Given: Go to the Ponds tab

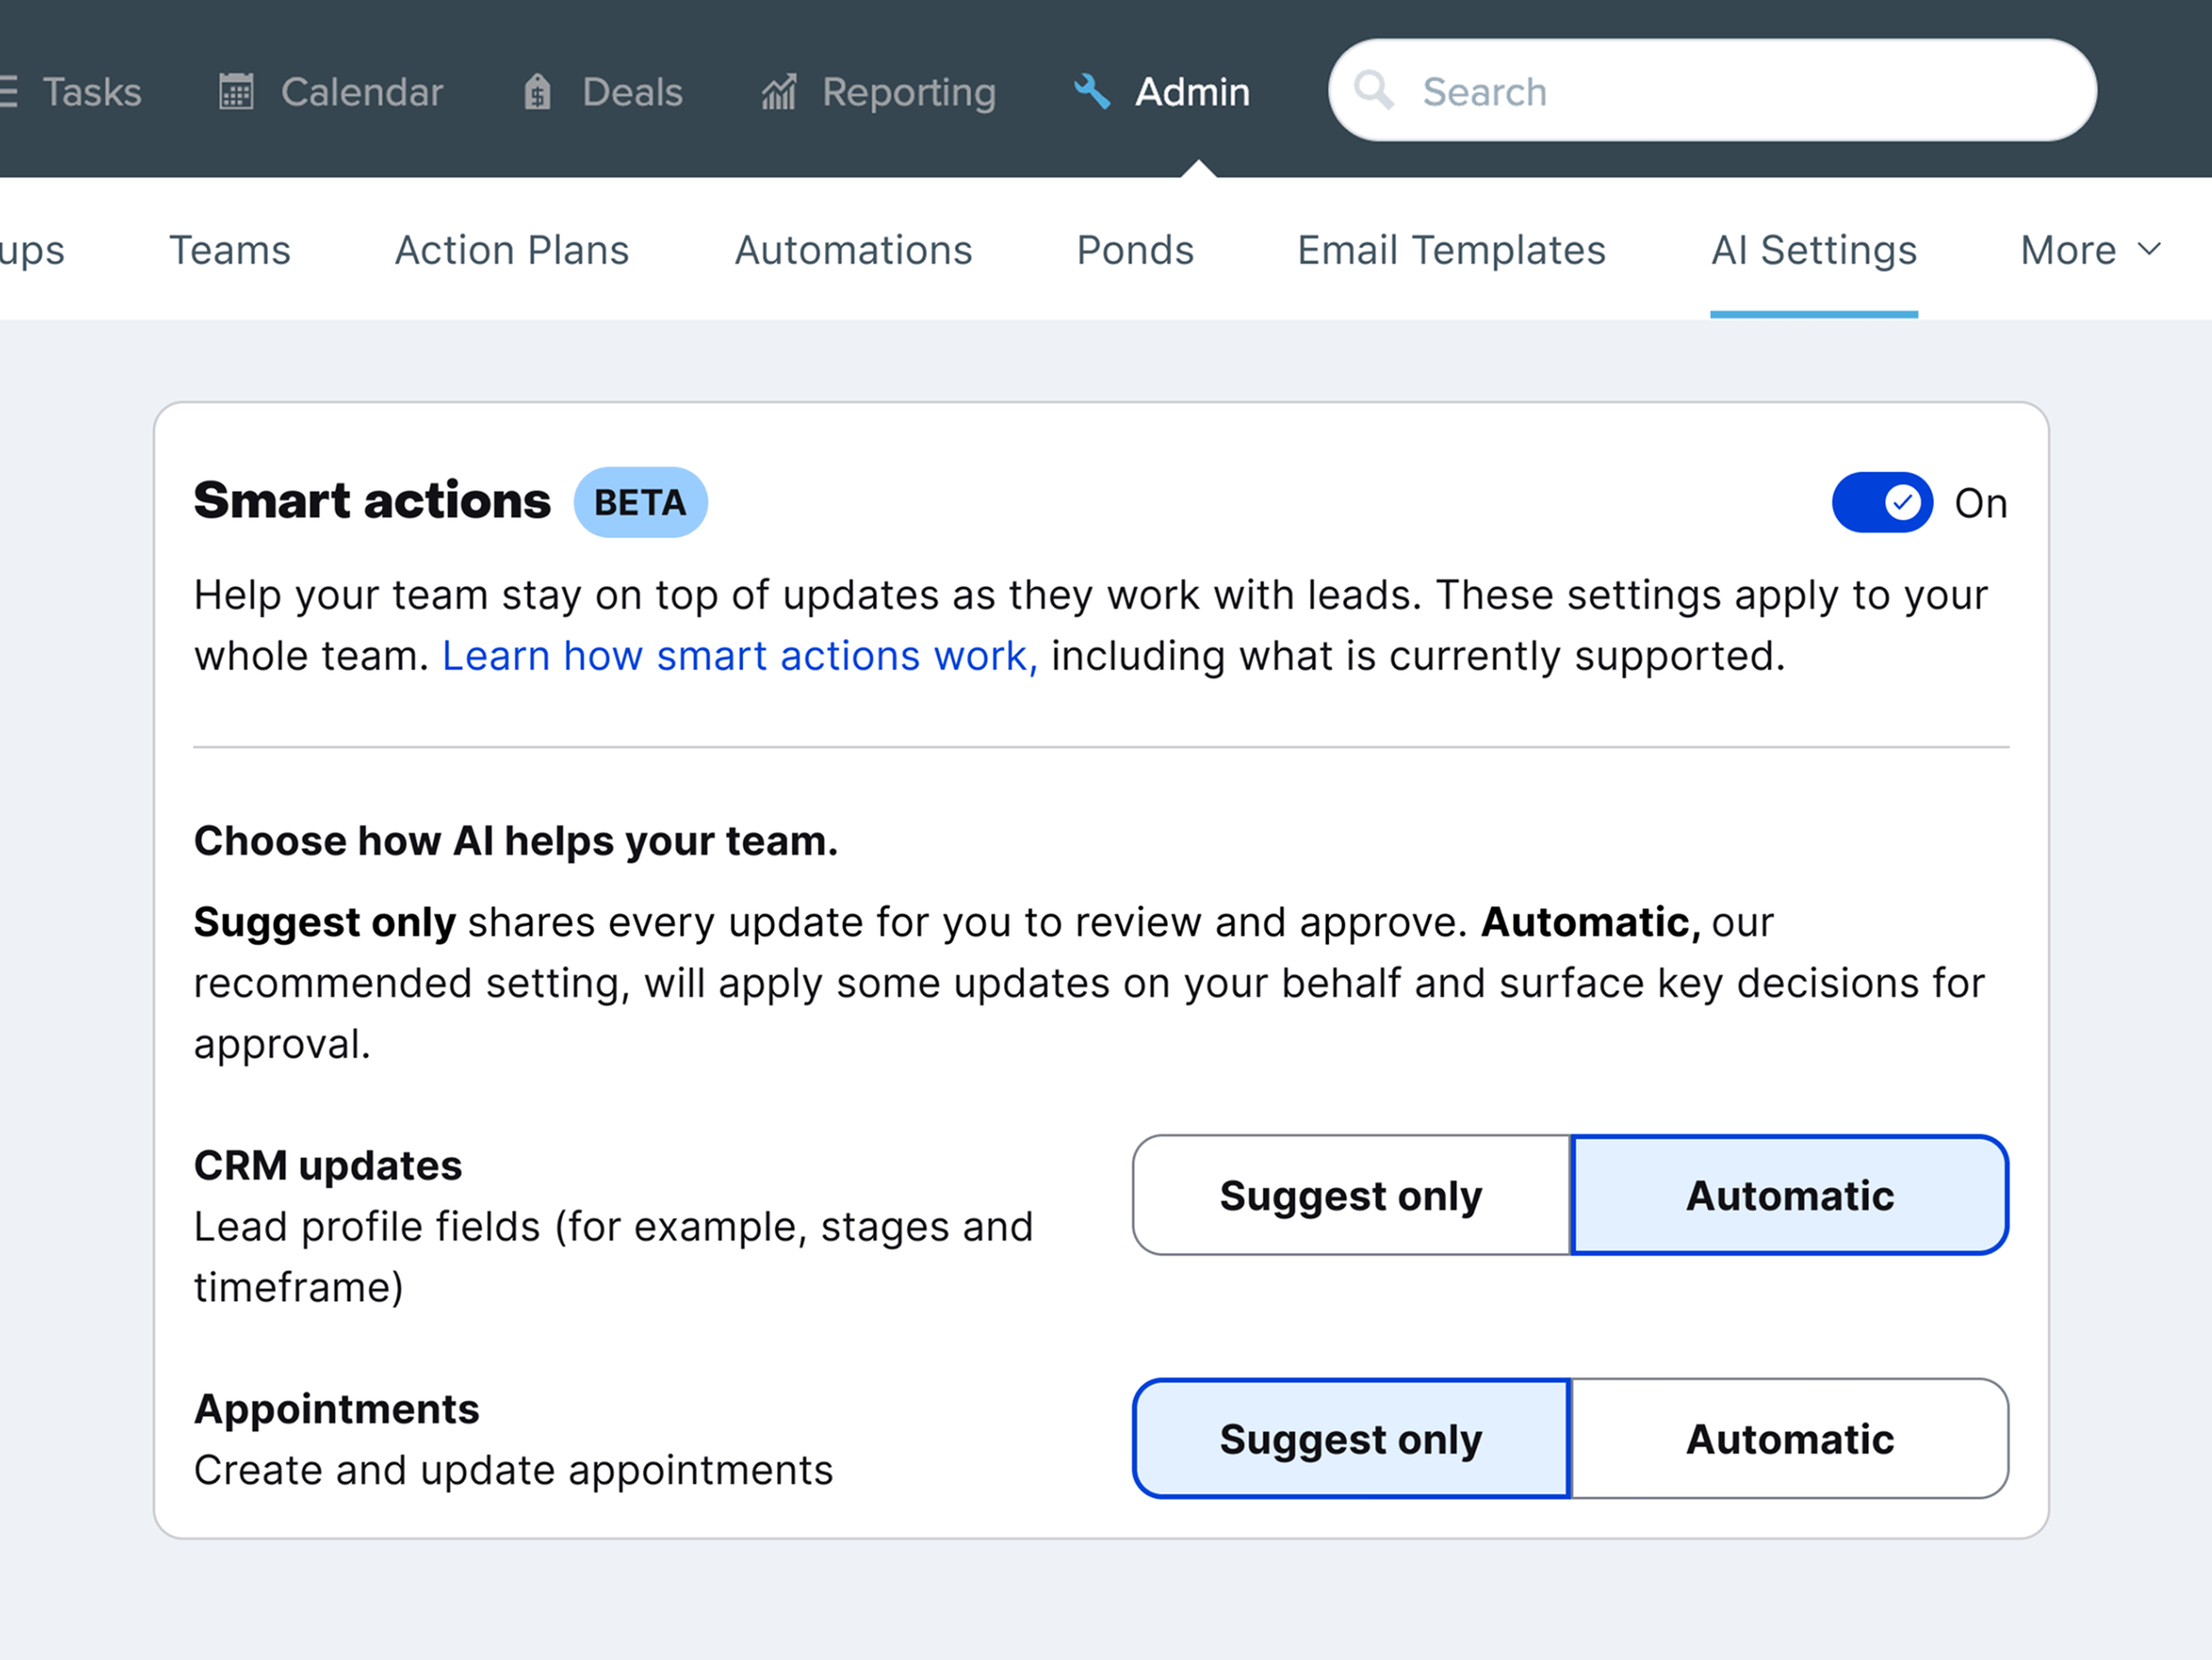Looking at the screenshot, I should 1135,250.
